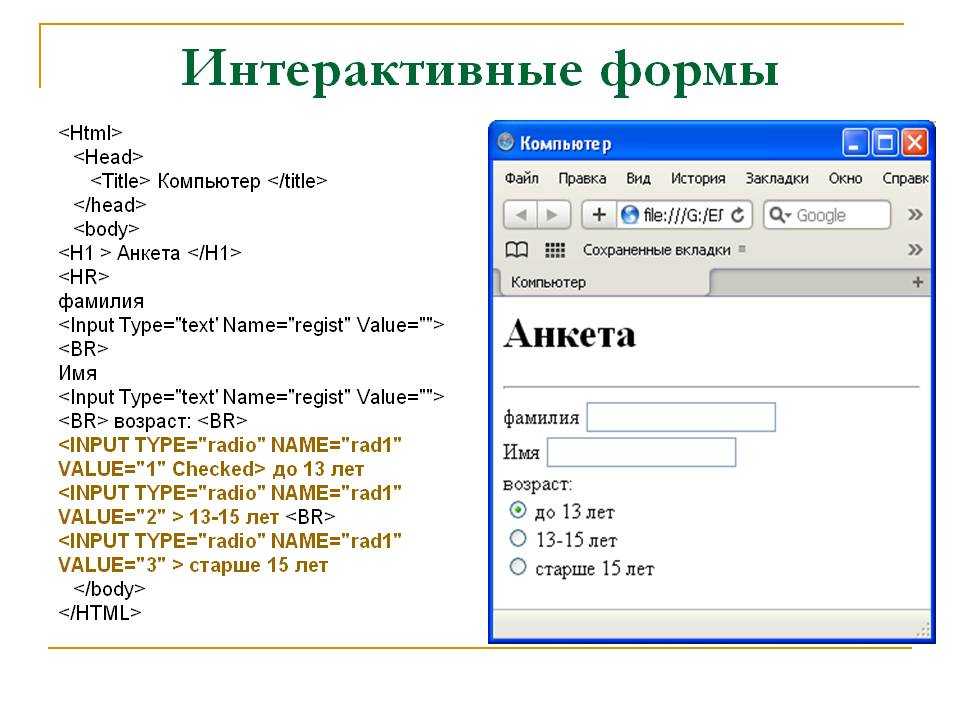Open the Вид menu
Image resolution: width=960 pixels, height=720 pixels.
pos(638,178)
